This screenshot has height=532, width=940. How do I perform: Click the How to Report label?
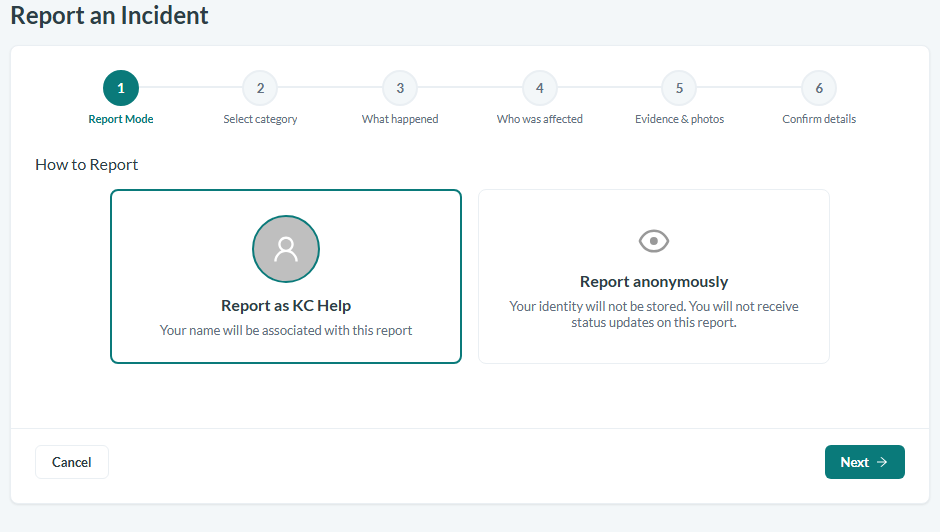pos(86,164)
